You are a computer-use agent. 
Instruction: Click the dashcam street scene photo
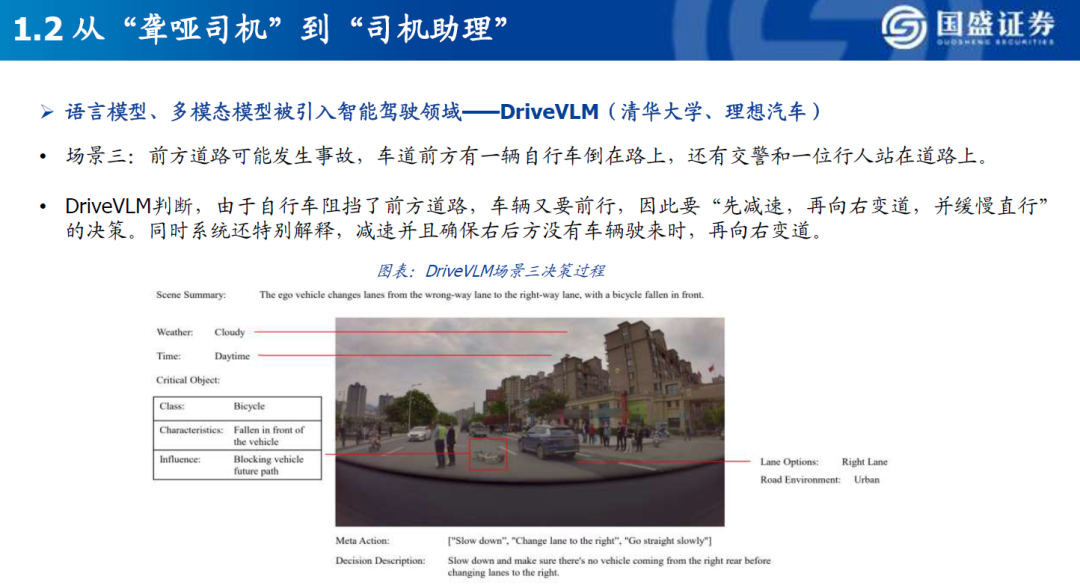pos(530,422)
